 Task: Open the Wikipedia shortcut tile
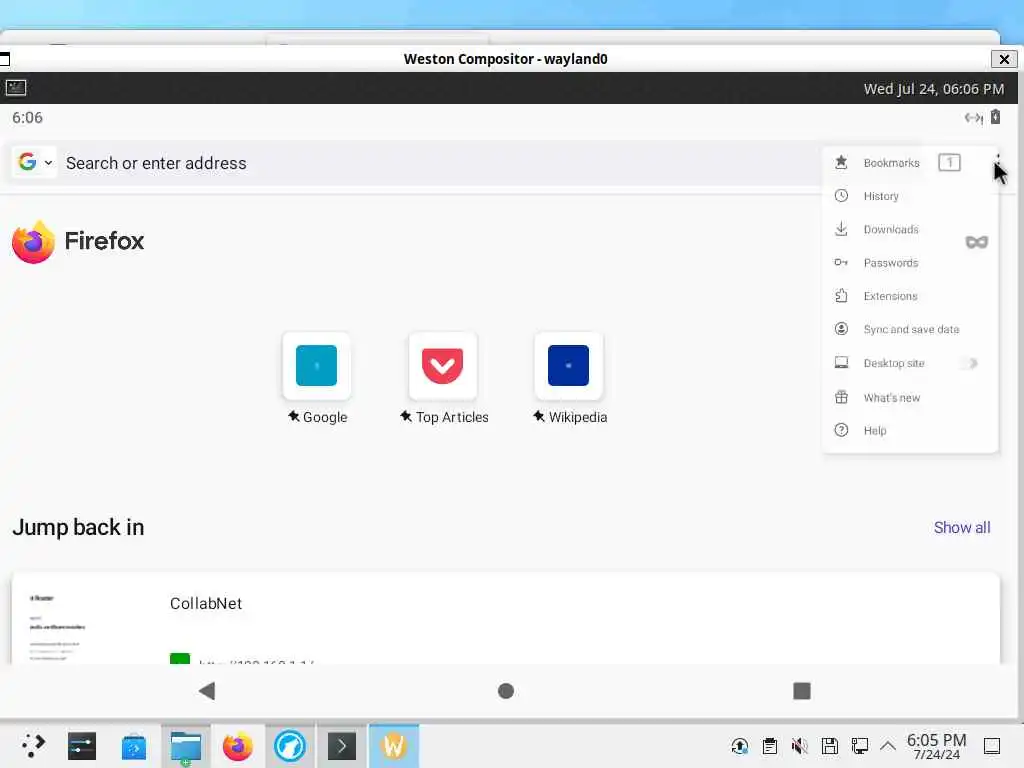tap(568, 366)
